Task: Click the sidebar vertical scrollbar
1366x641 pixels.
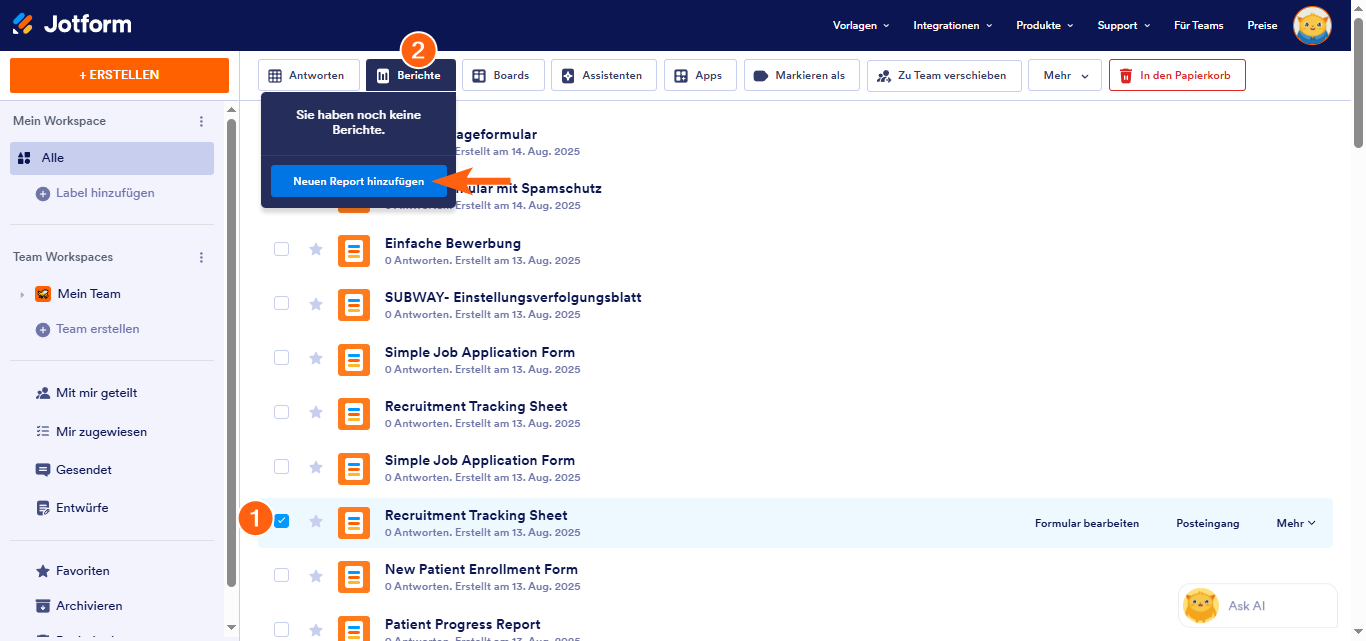Action: [x=231, y=350]
